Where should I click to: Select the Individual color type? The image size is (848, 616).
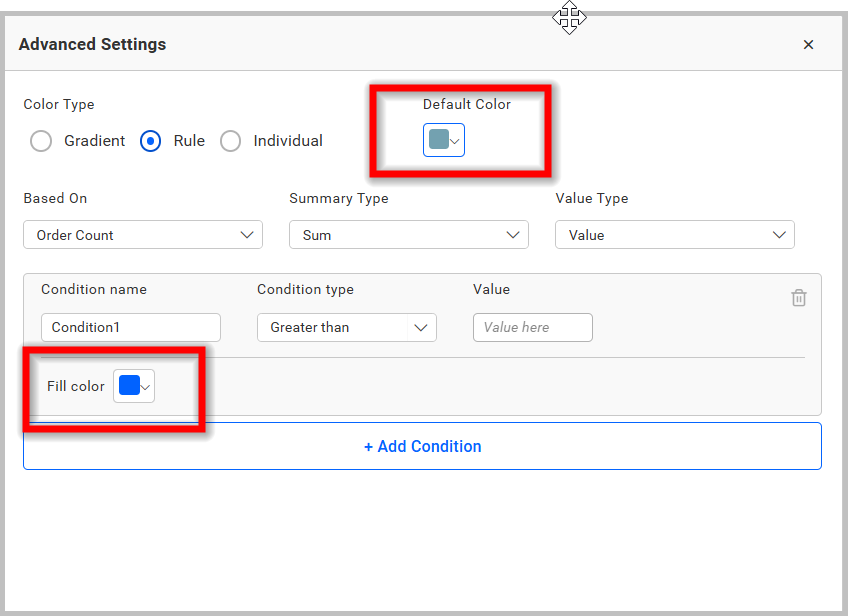point(230,141)
